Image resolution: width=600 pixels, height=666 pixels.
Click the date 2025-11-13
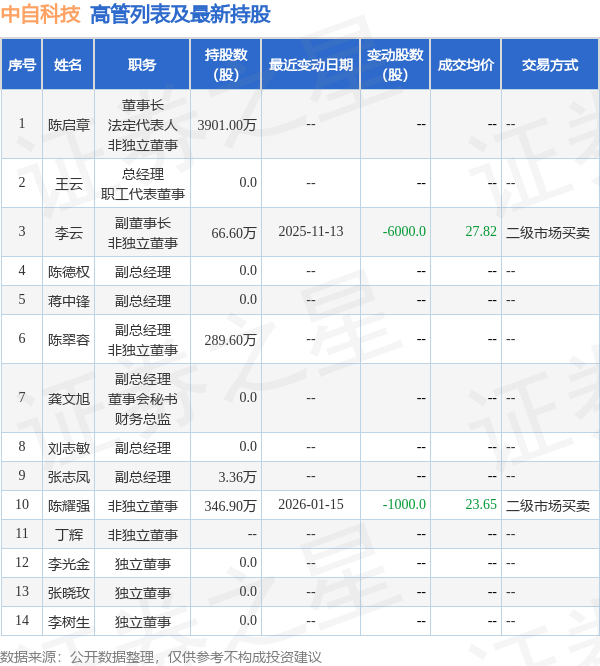(311, 231)
